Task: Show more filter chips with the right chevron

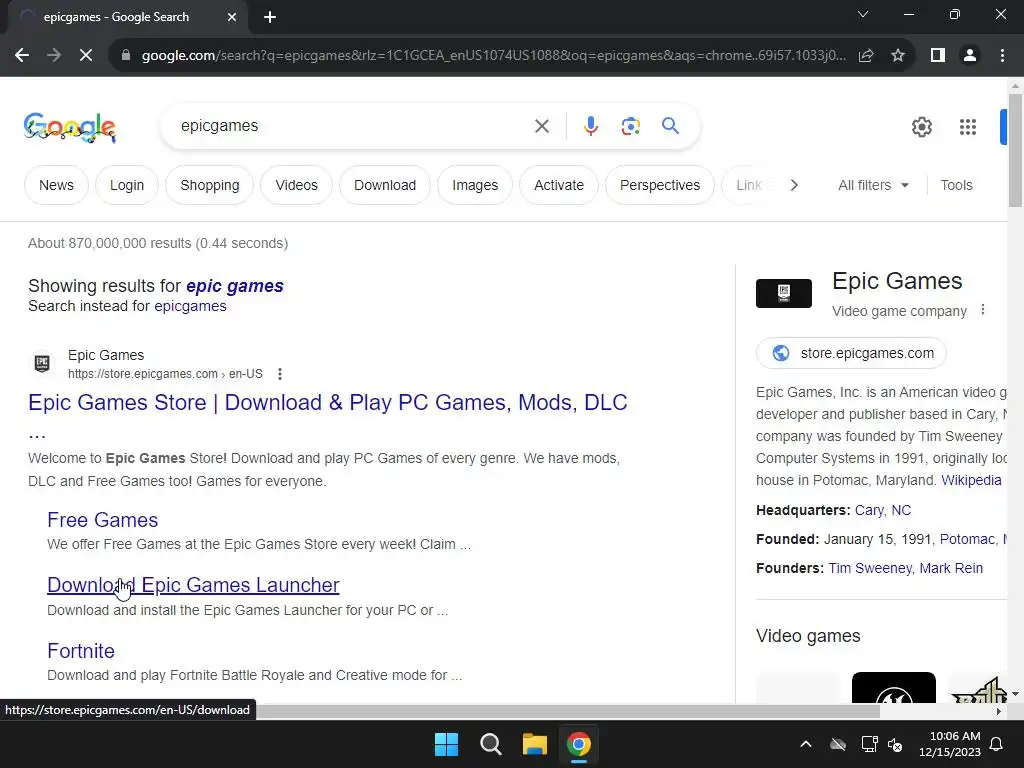Action: [794, 185]
